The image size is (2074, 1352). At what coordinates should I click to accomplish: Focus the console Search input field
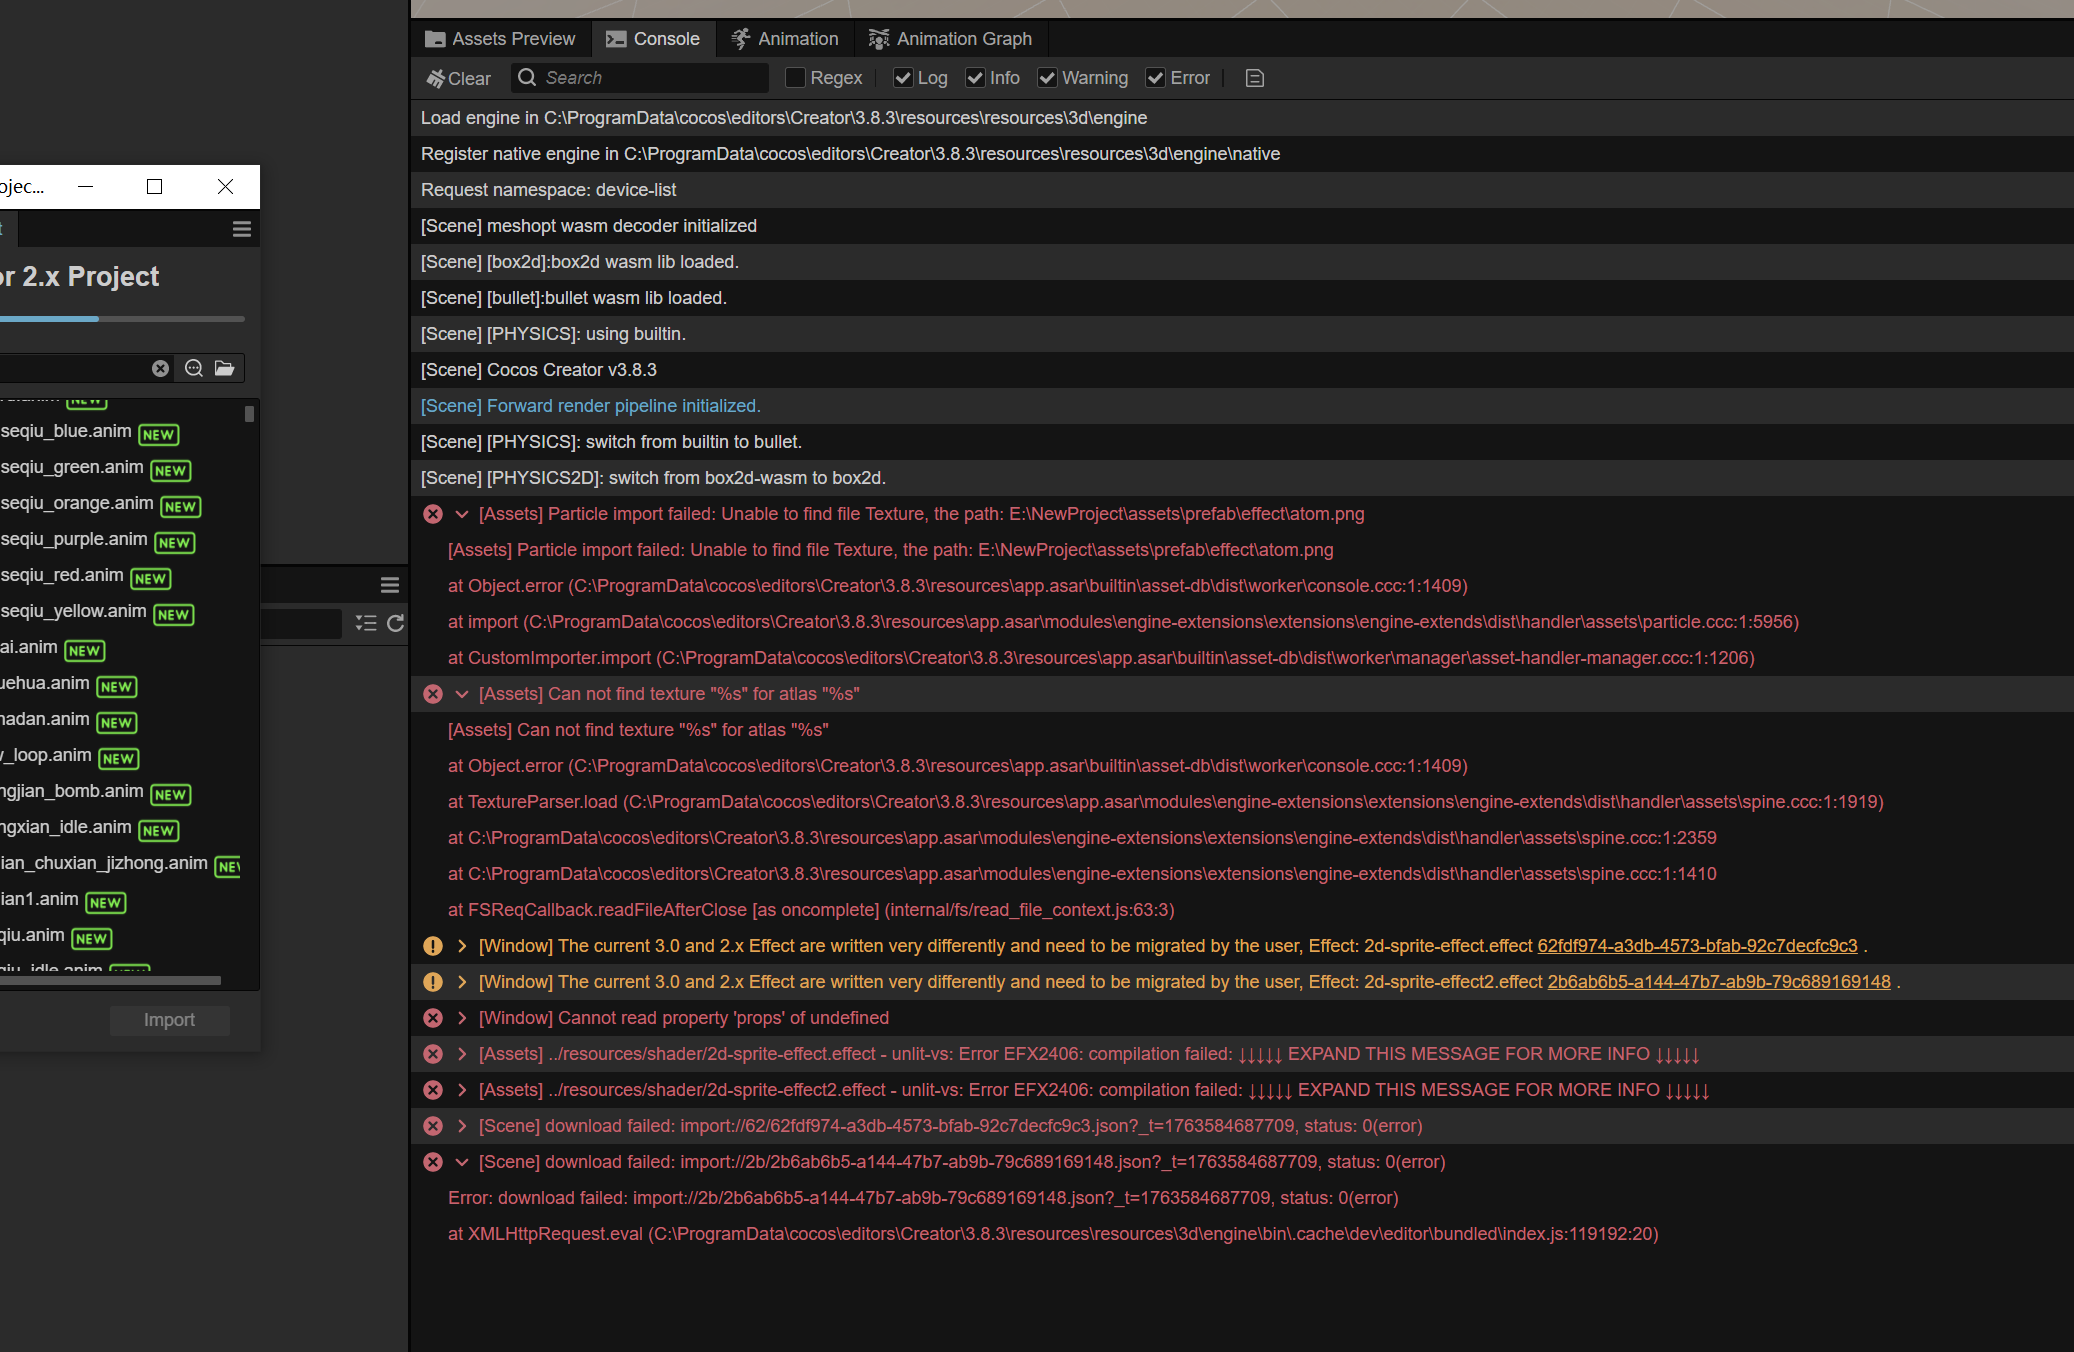coord(650,78)
